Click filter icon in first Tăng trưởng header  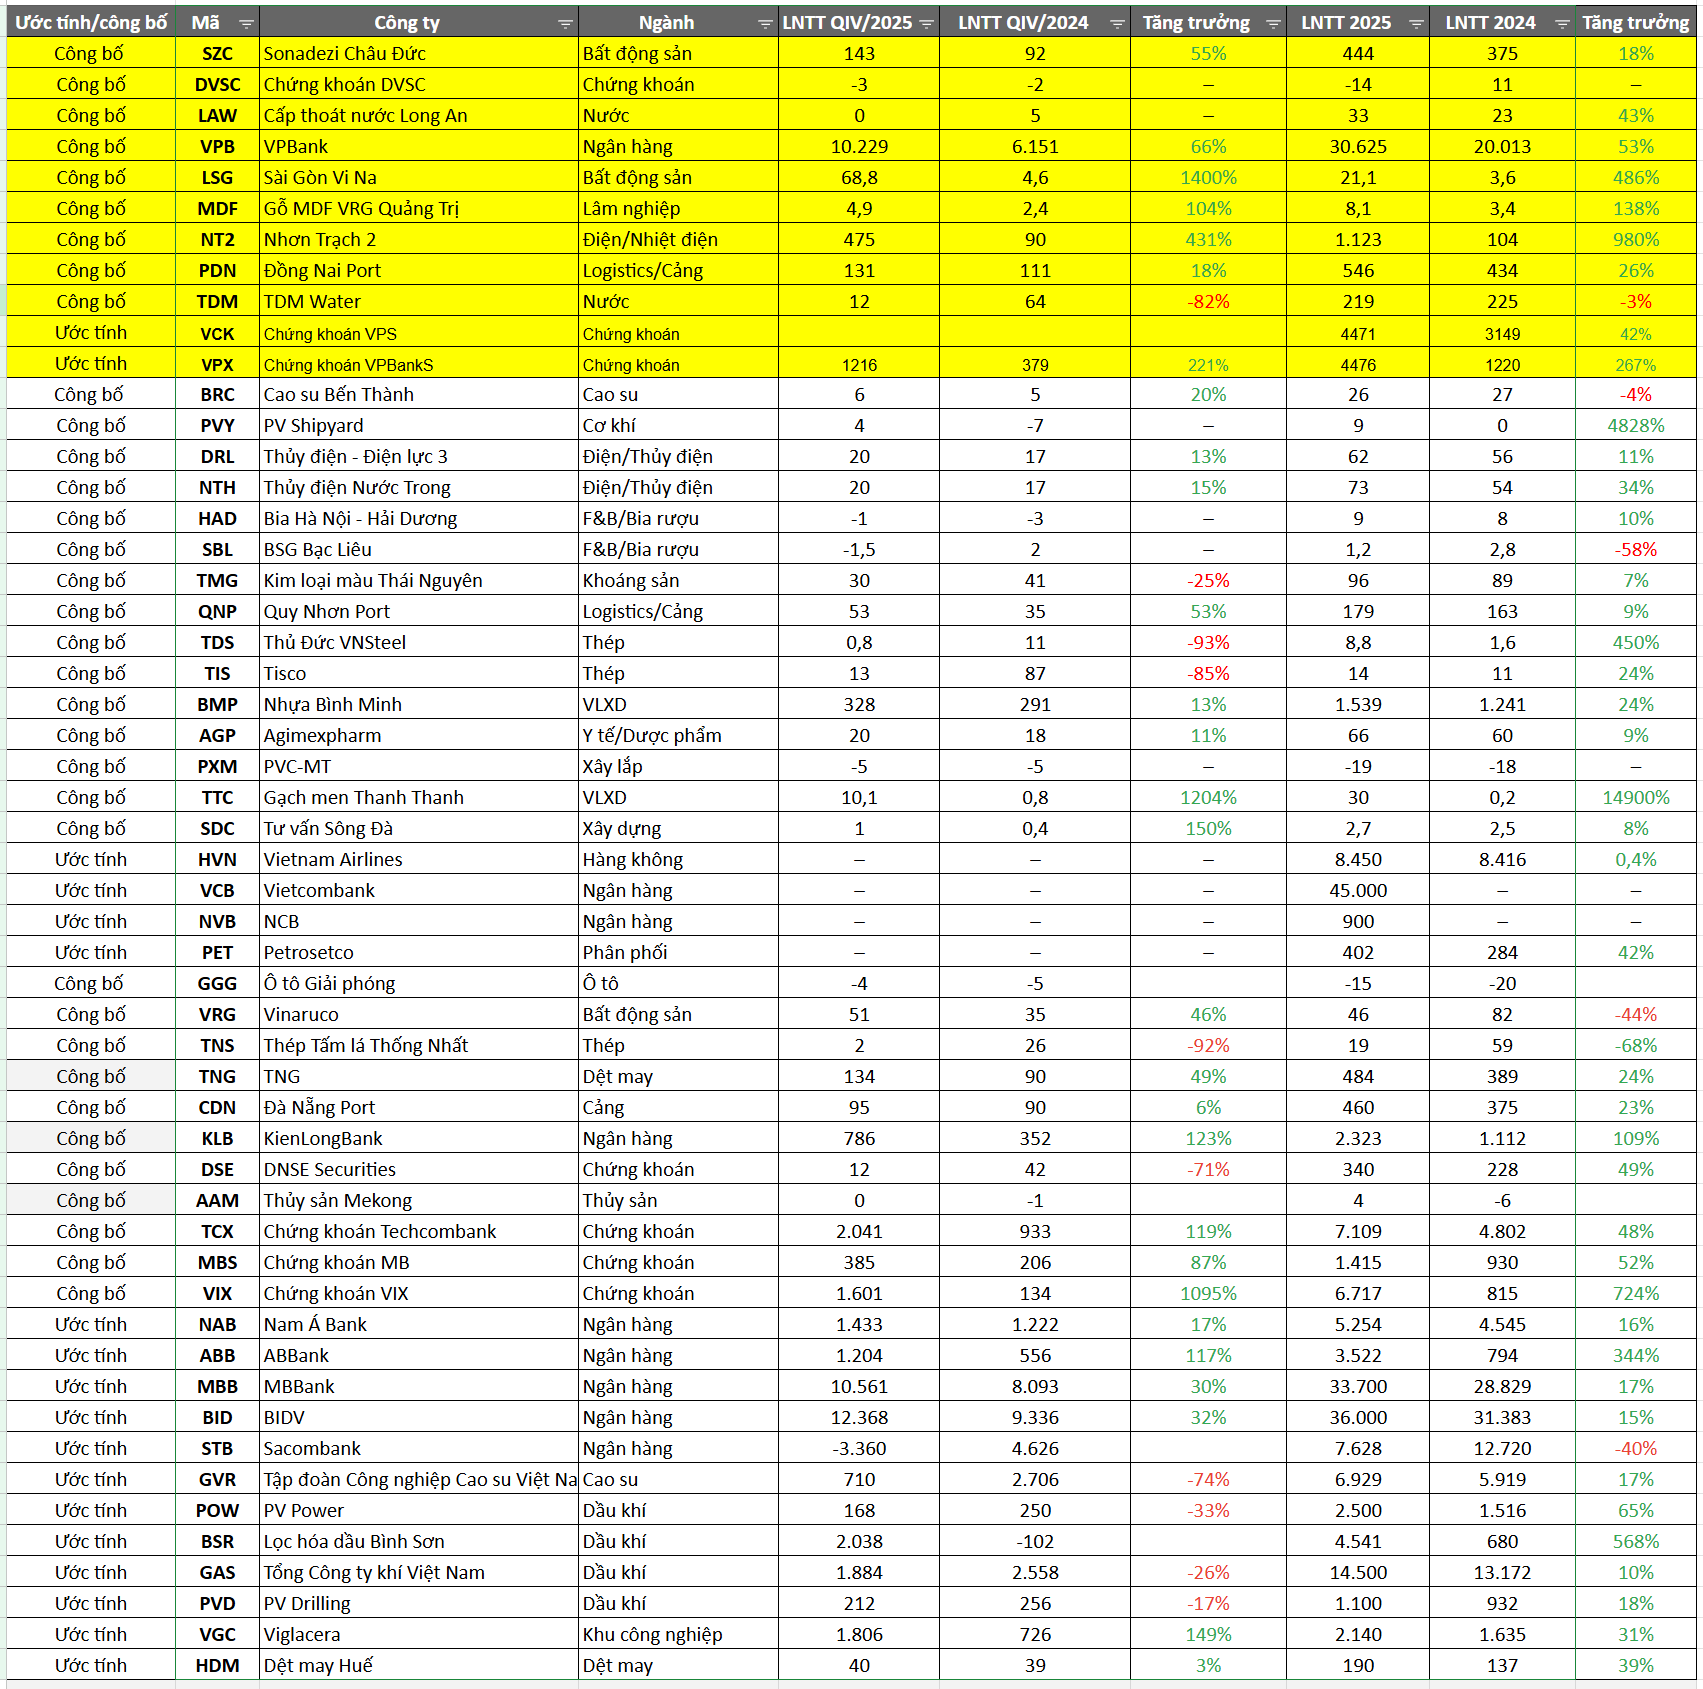(x=1273, y=24)
